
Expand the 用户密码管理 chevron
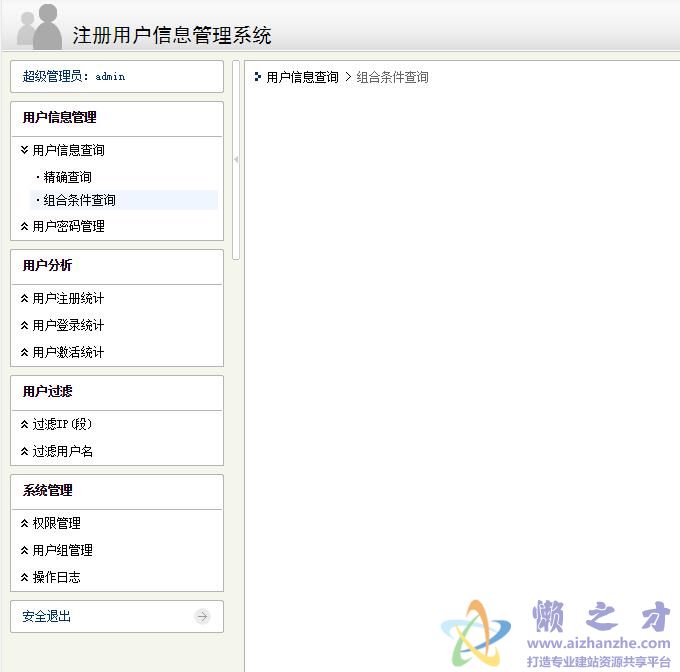coord(24,226)
